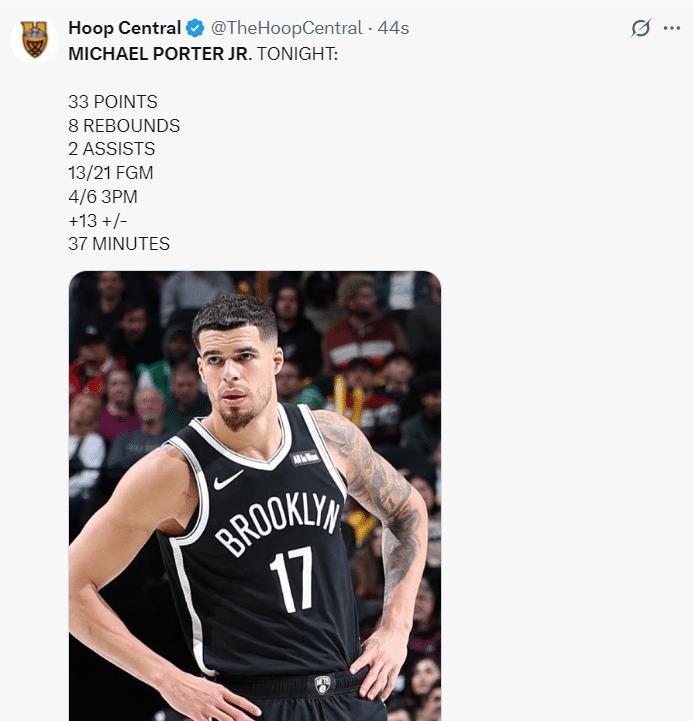Click the 33 POINTS line
The height and width of the screenshot is (721, 693).
point(113,102)
